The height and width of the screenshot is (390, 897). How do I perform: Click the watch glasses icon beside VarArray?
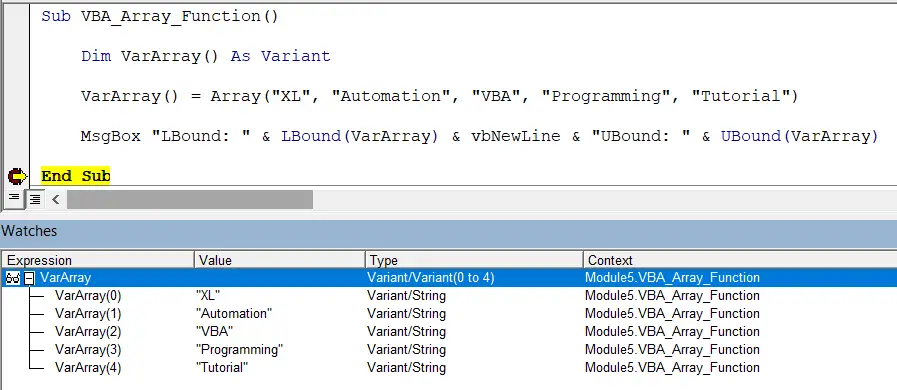(x=13, y=278)
